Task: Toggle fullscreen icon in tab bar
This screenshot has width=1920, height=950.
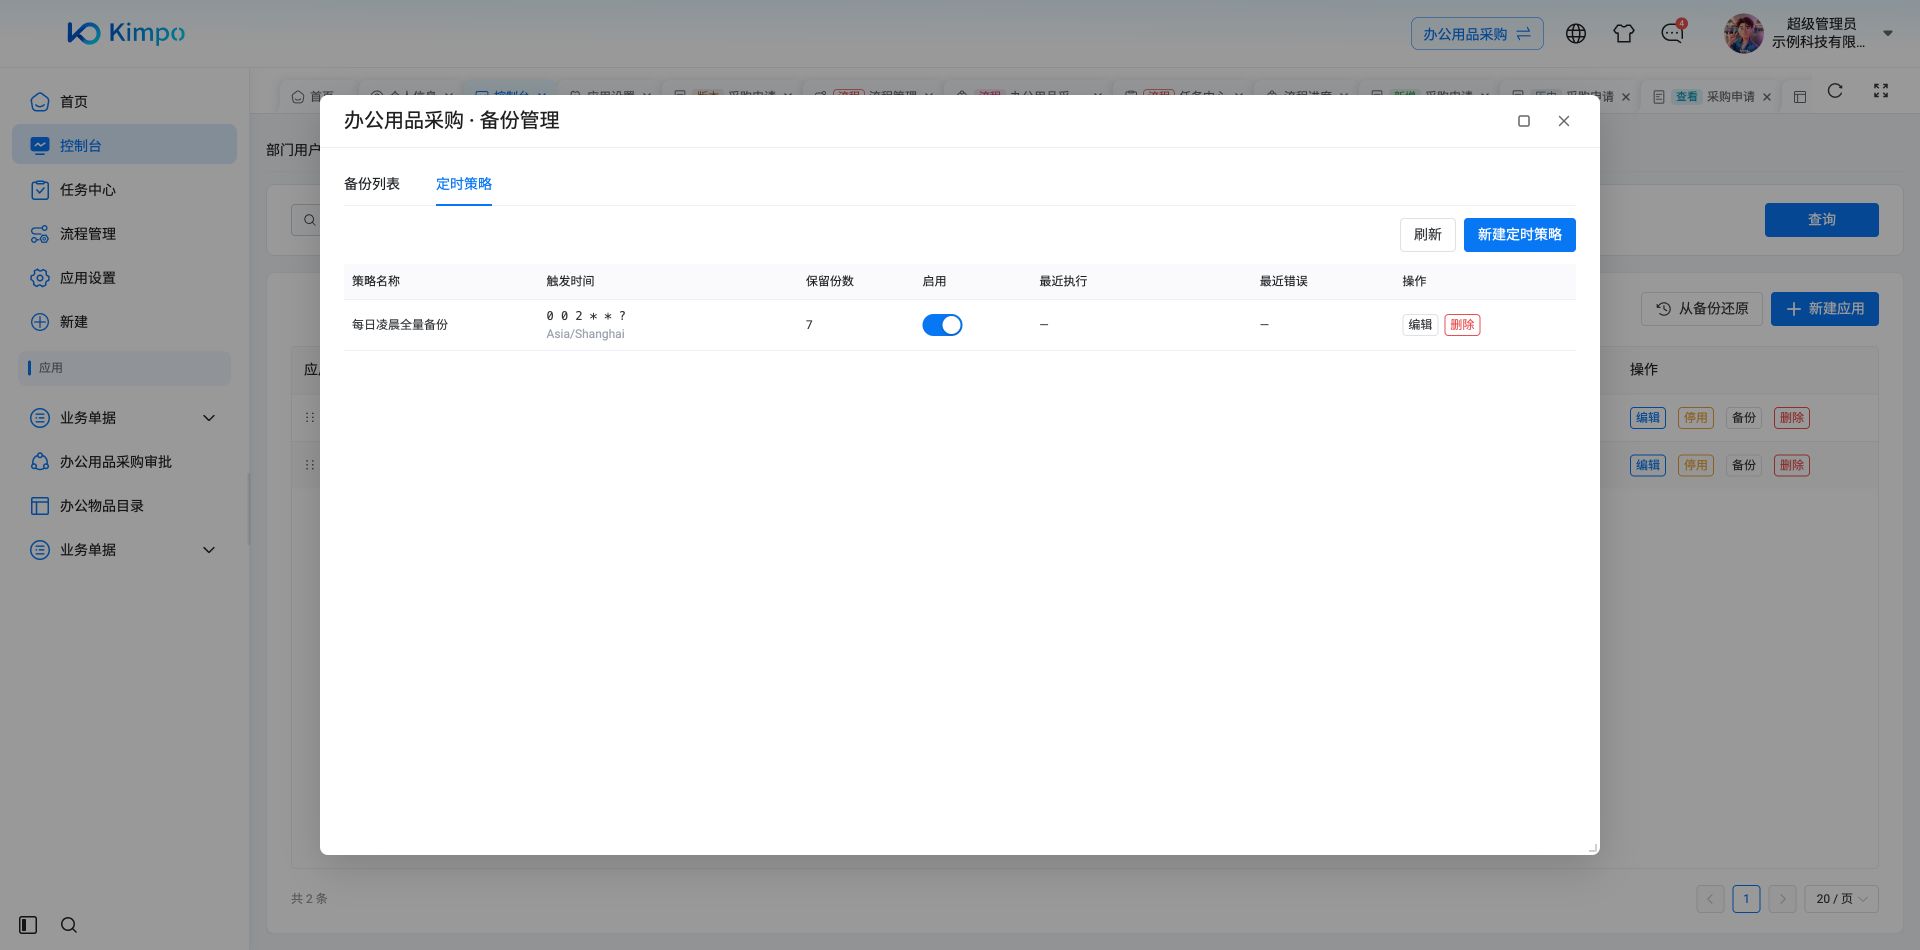Action: pyautogui.click(x=1881, y=91)
